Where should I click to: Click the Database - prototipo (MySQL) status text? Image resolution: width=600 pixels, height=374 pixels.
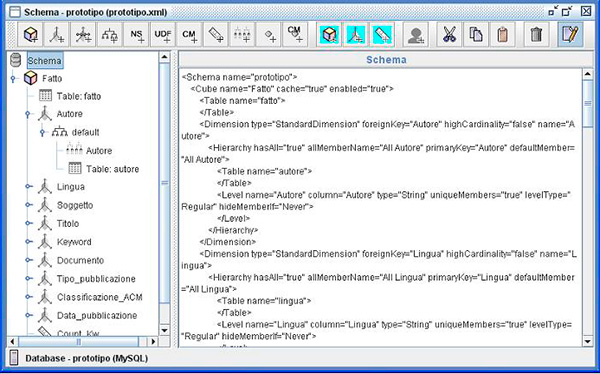tap(86, 359)
